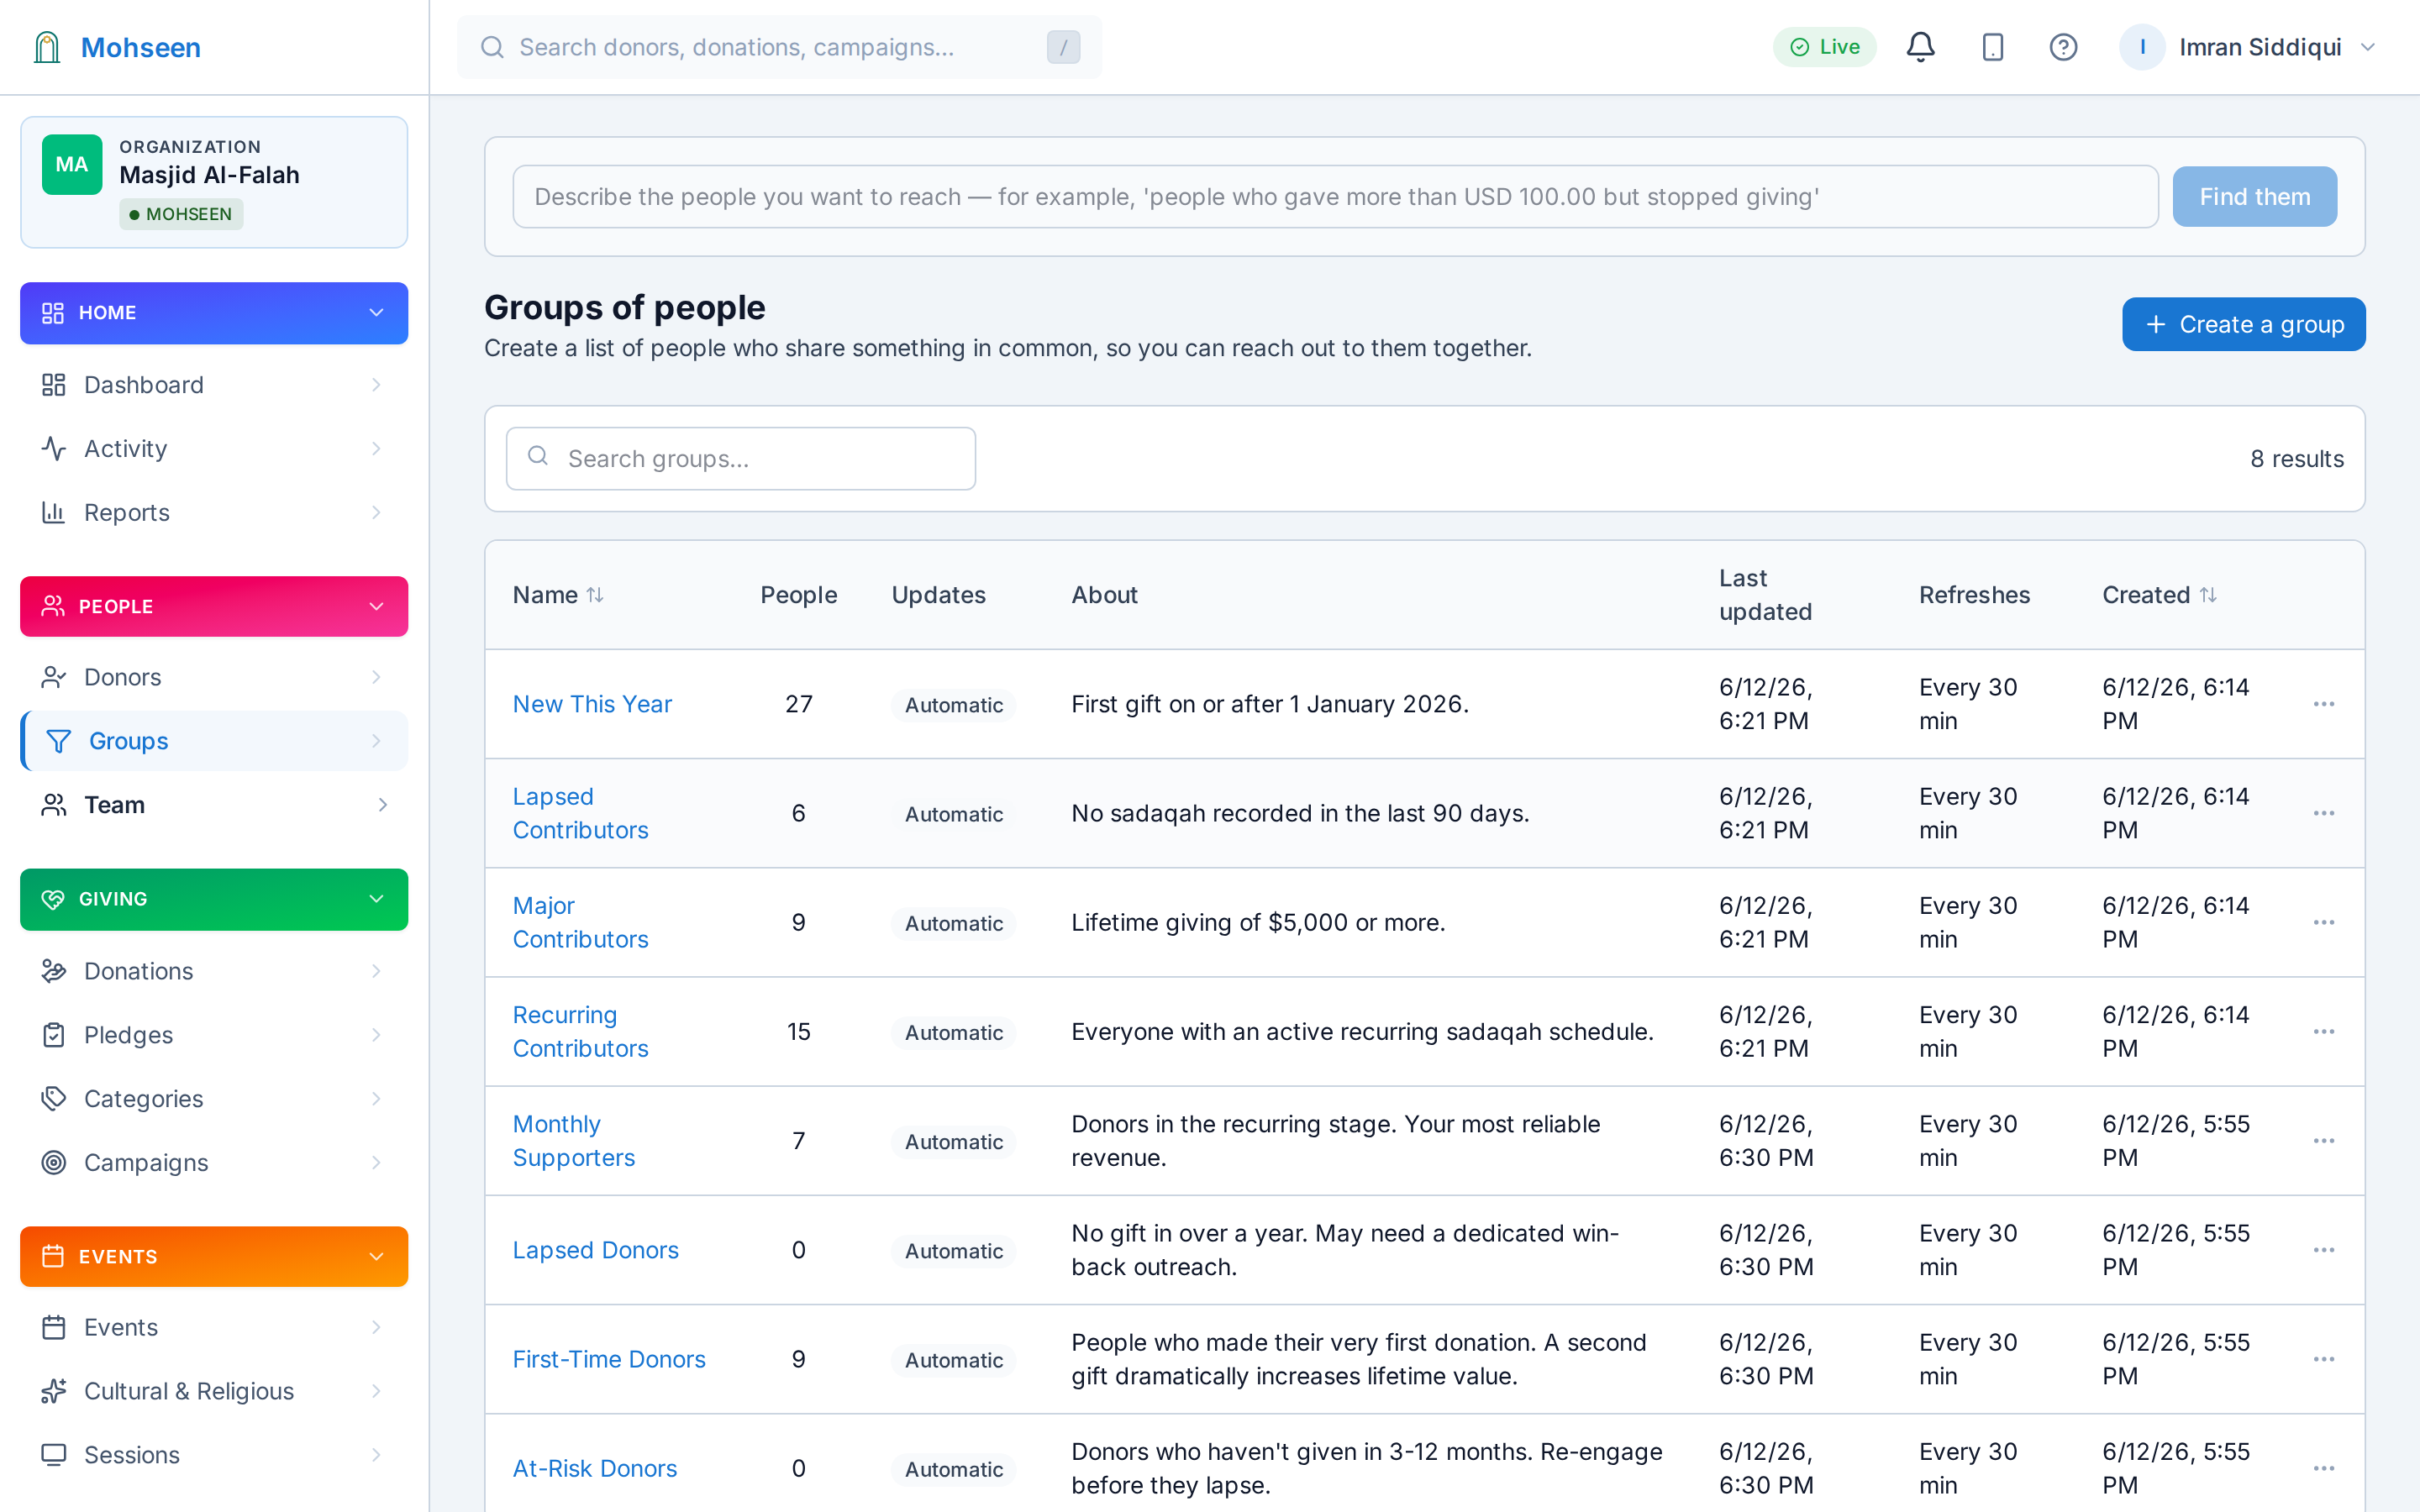The width and height of the screenshot is (2420, 1512).
Task: Open row actions for Lapsed Donors
Action: (2323, 1250)
